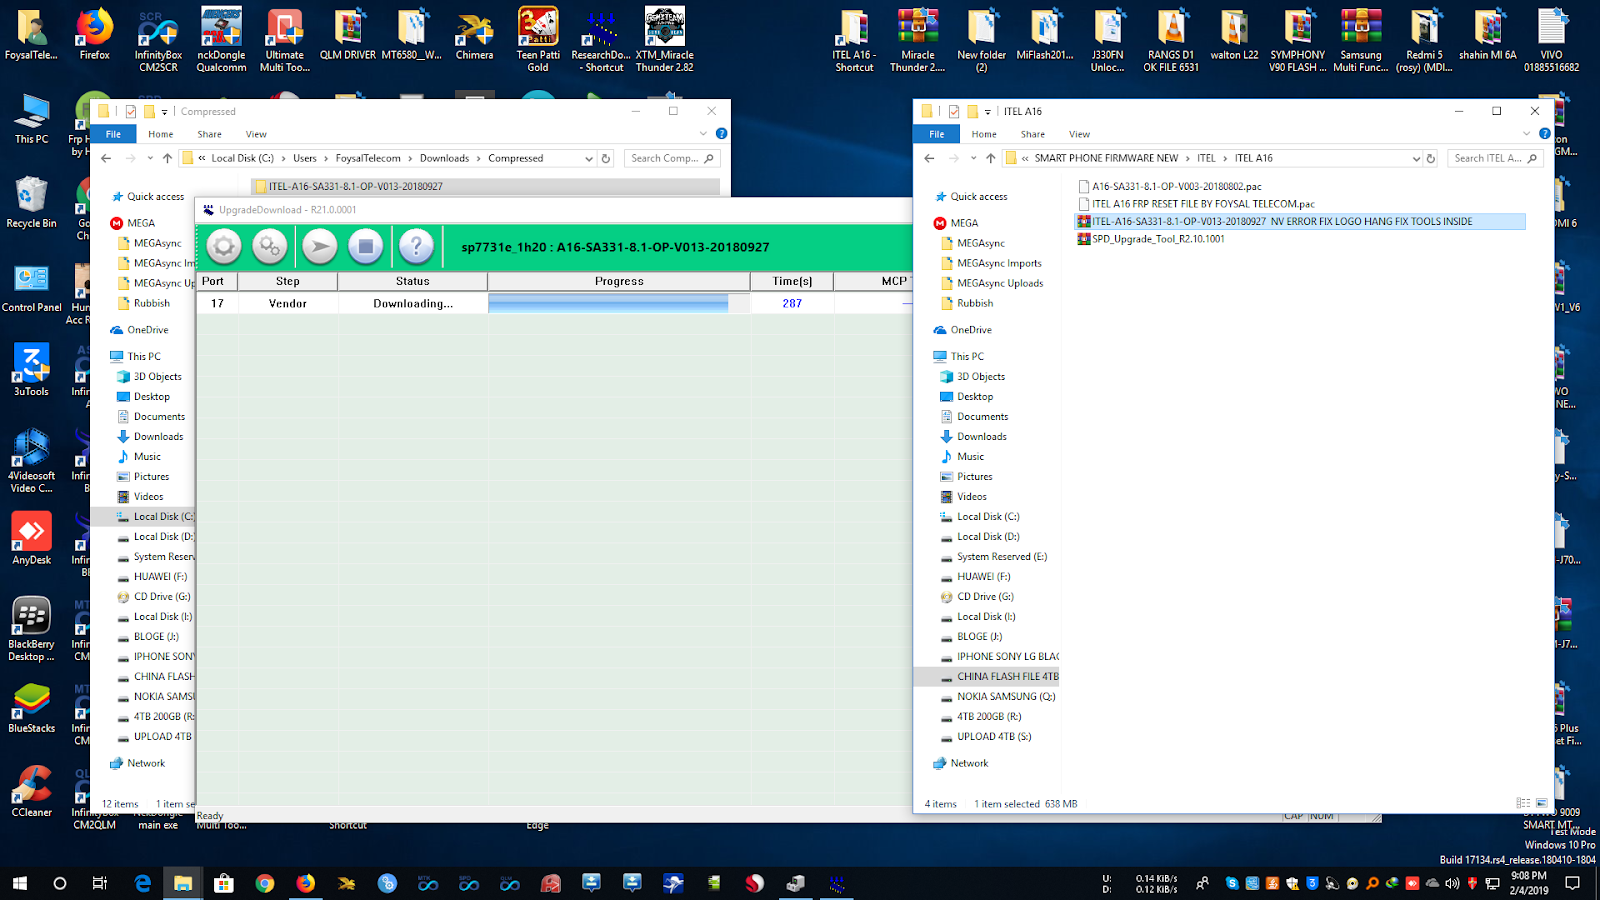Screen dimensions: 1600x900
Task: Open the File tab in ITEL A16 window
Action: tap(937, 134)
